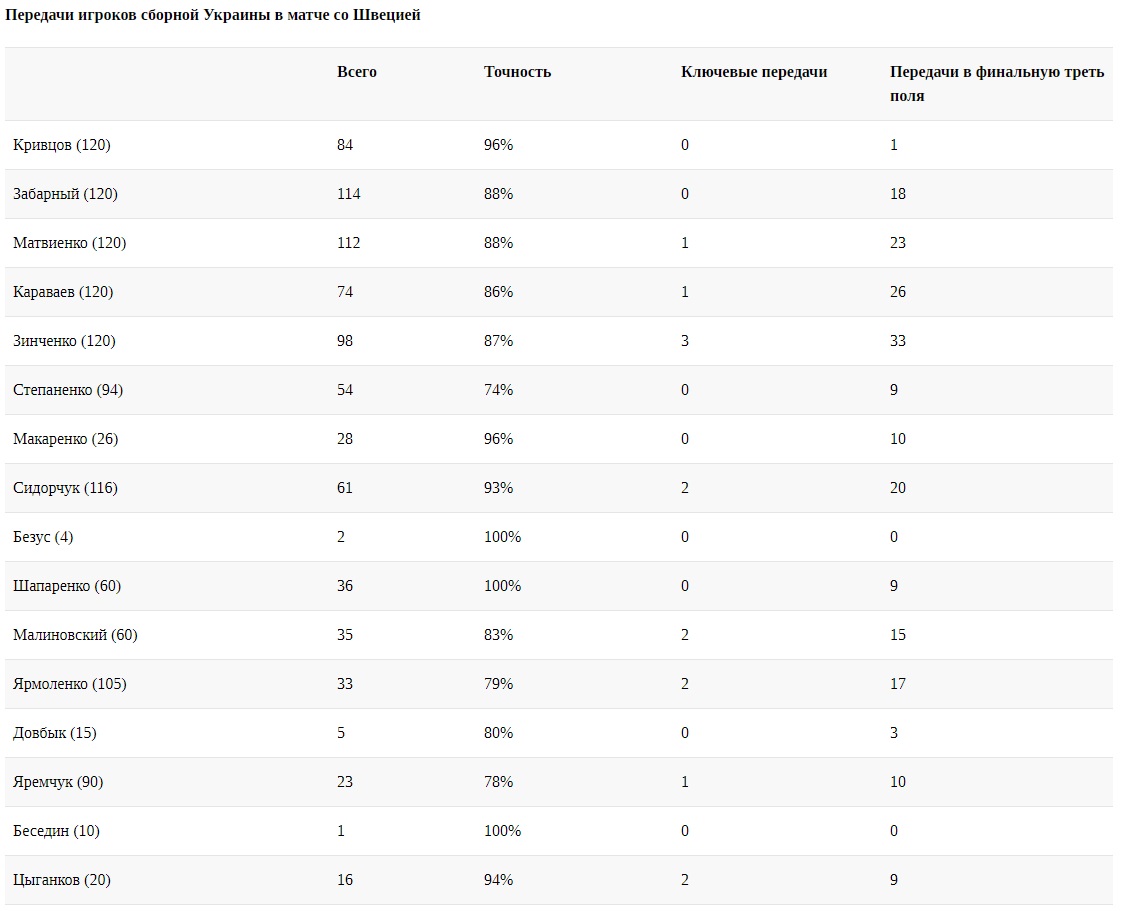Click the 'Довбык (15)' row label
The width and height of the screenshot is (1121, 911).
[55, 733]
